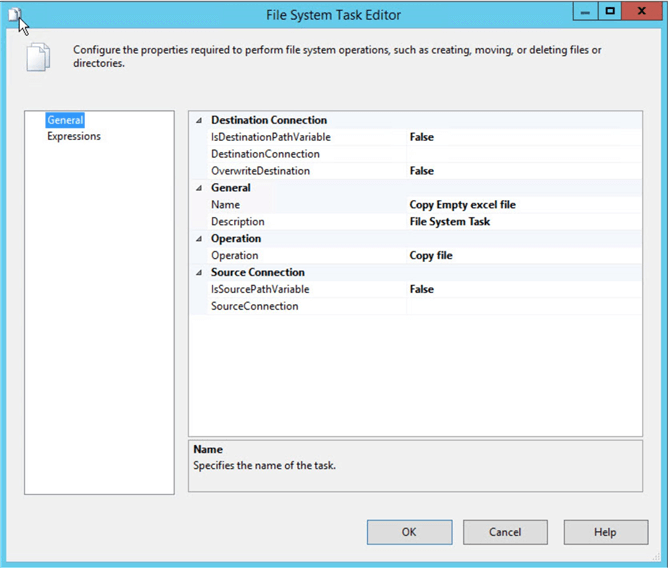
Task: Select the Name property label
Action: [225, 205]
